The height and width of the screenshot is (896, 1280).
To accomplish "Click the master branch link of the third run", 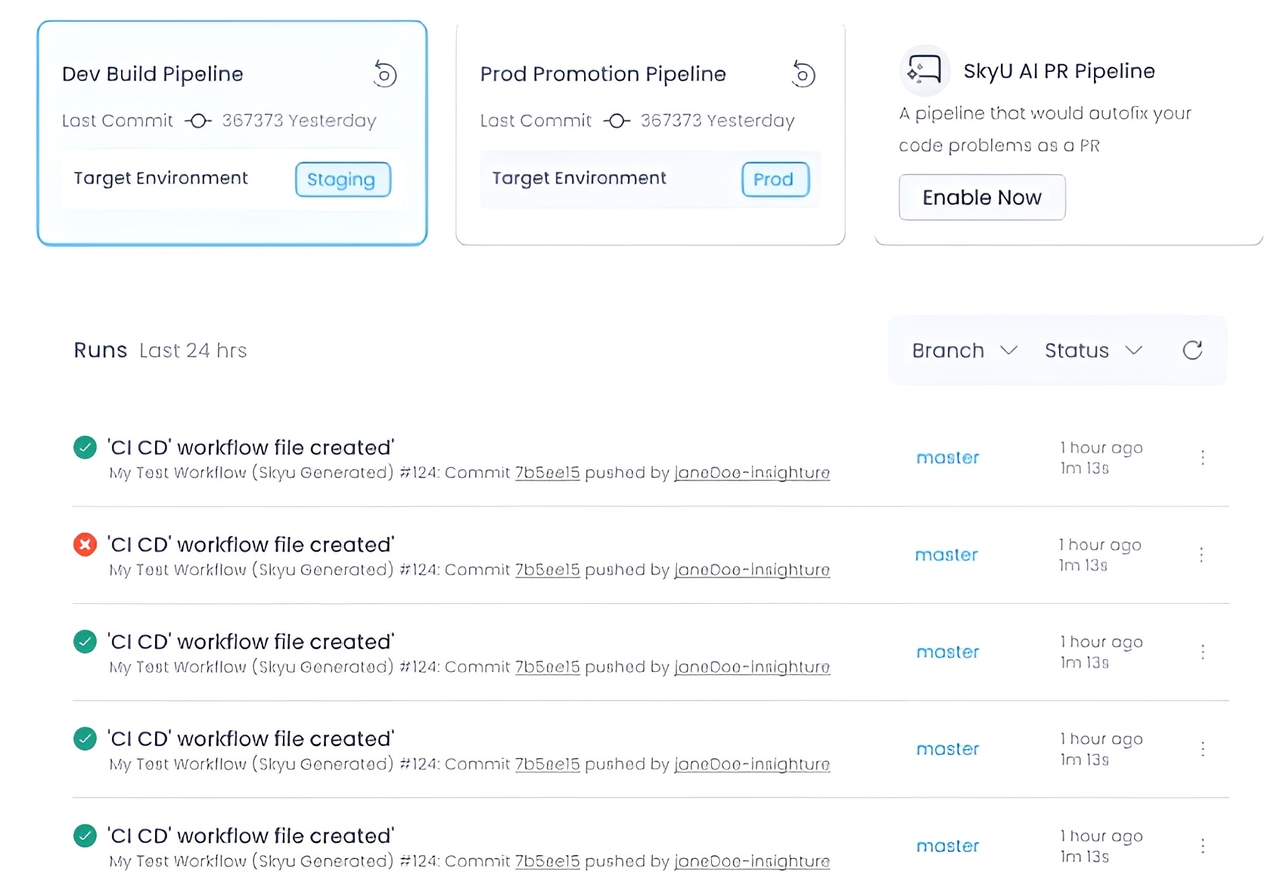I will 948,652.
